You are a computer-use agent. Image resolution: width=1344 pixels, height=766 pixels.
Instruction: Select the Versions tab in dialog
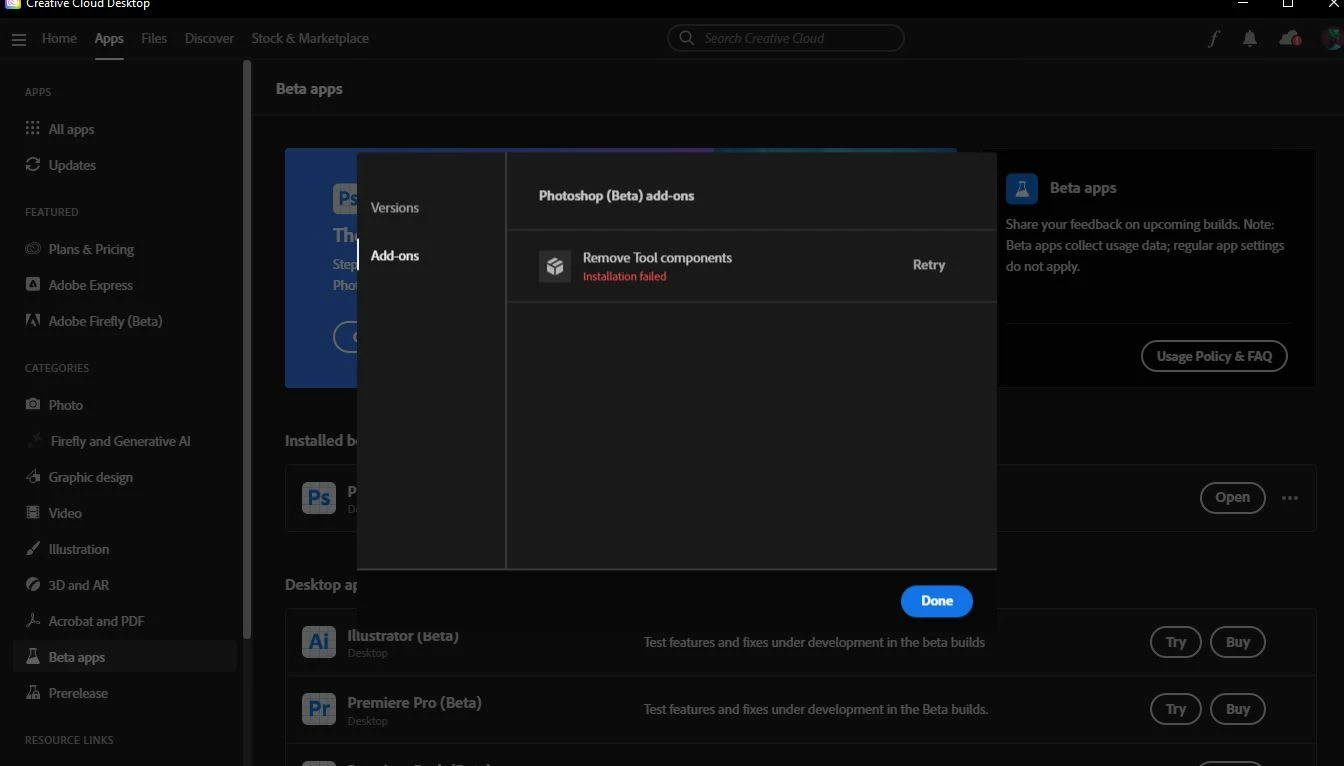pyautogui.click(x=395, y=208)
